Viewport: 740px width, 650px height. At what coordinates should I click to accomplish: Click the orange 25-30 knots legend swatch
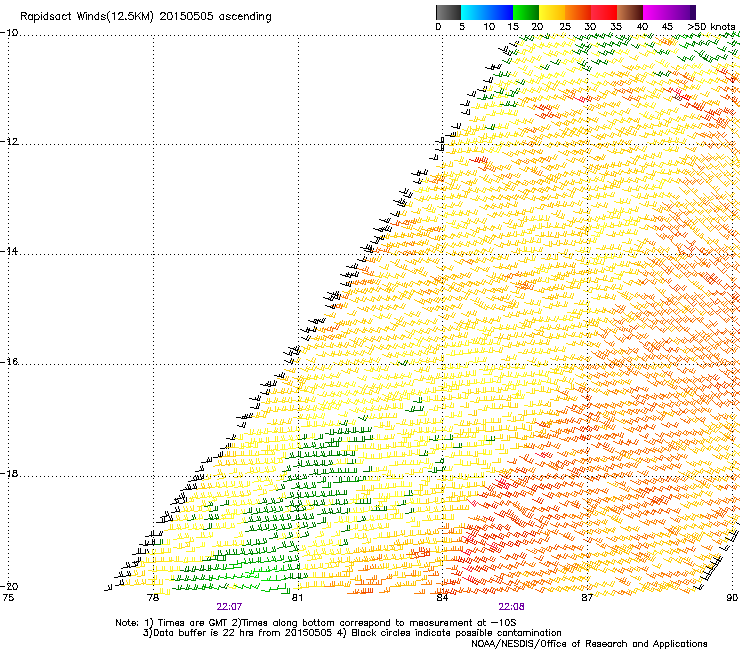pos(578,12)
